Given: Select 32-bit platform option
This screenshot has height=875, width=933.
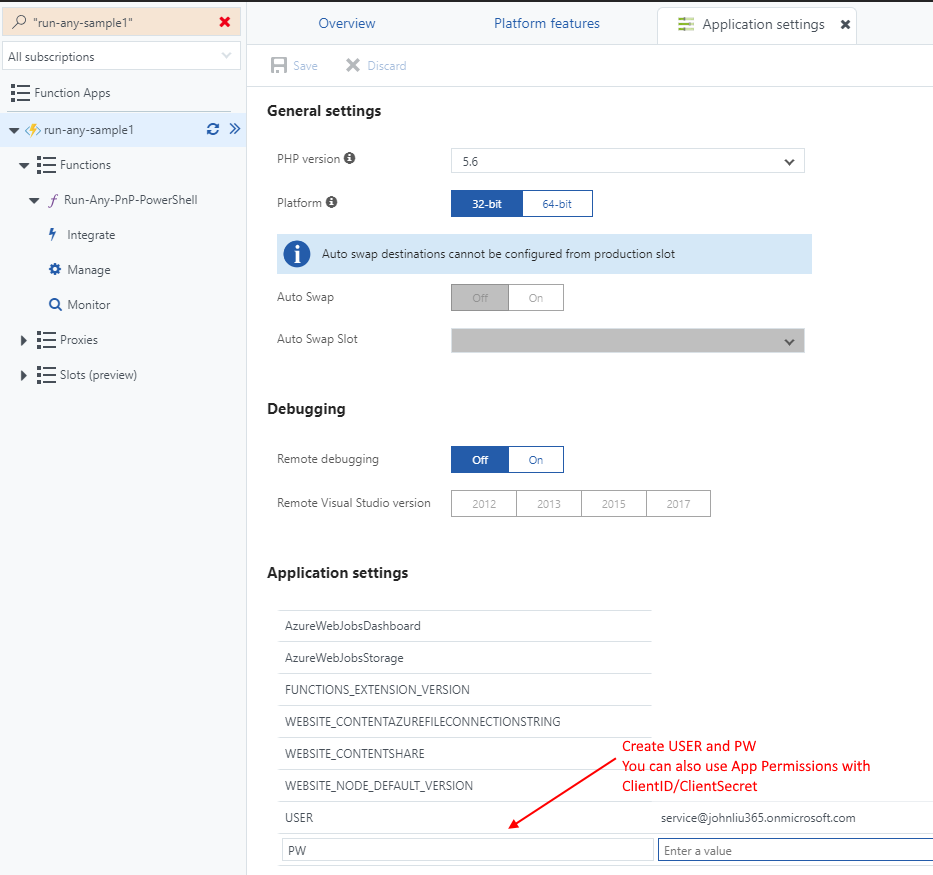Looking at the screenshot, I should click(x=487, y=204).
